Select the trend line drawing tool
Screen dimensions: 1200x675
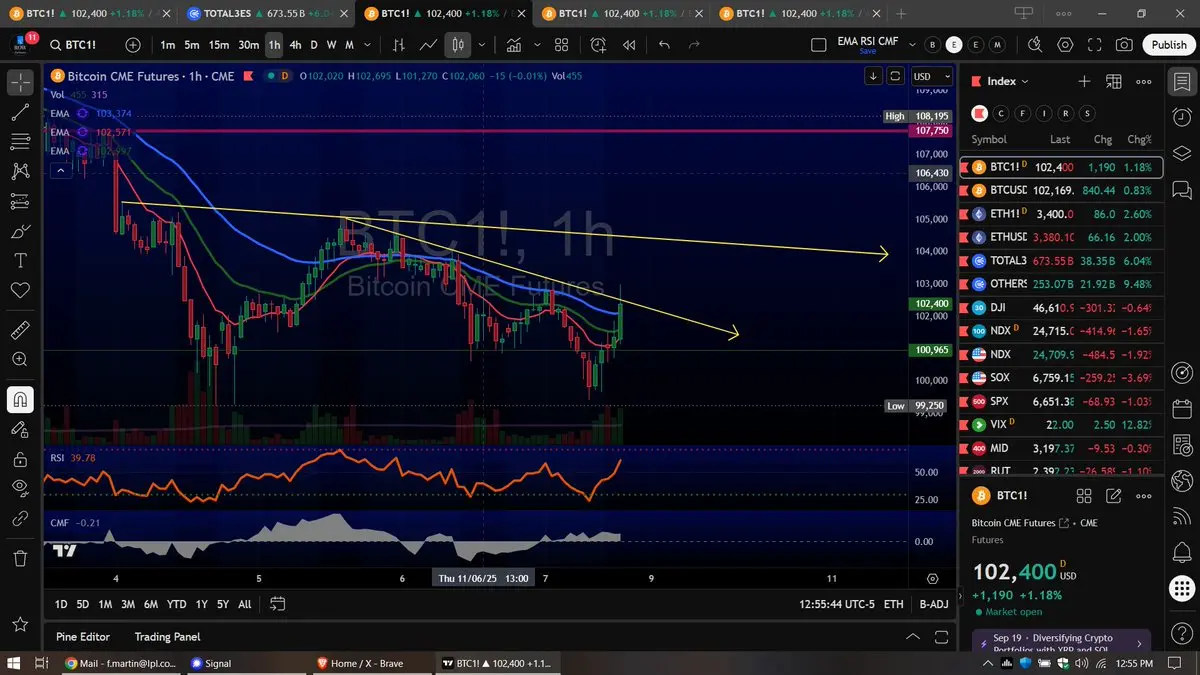(19, 112)
